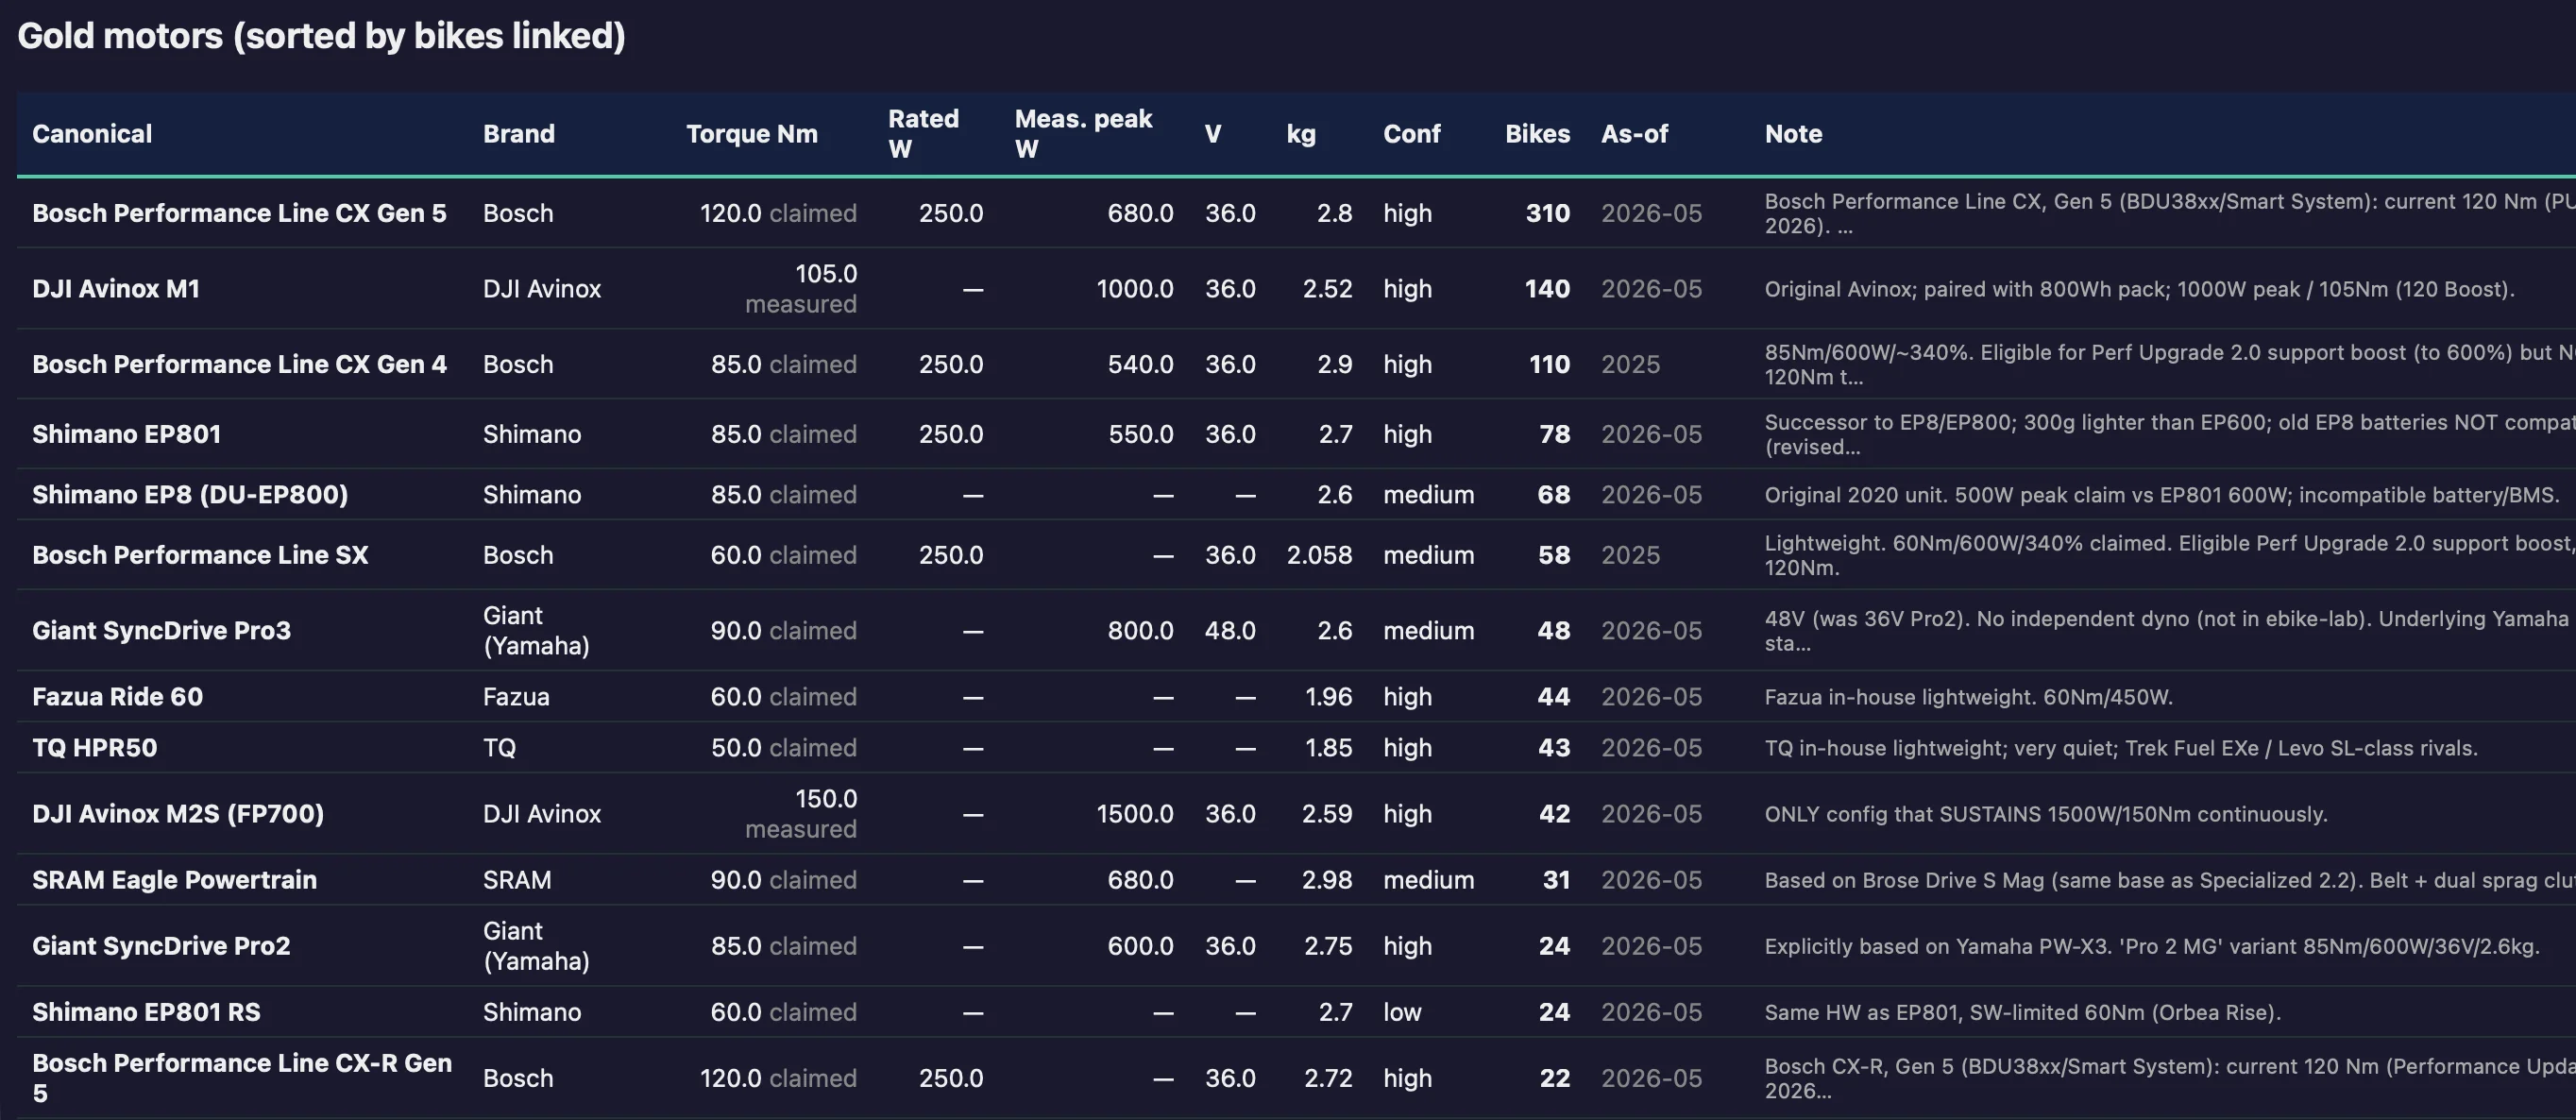
Task: Click the Rated W column header
Action: pyautogui.click(x=923, y=134)
